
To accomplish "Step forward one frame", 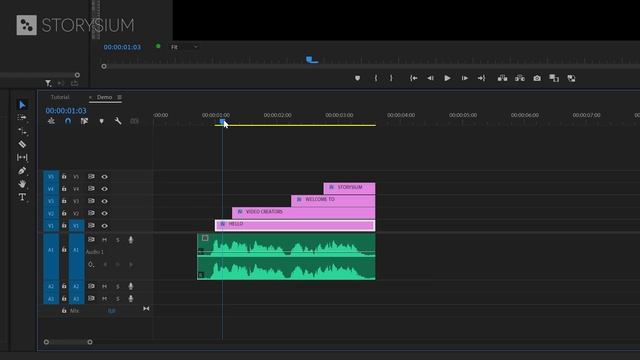I will point(464,78).
